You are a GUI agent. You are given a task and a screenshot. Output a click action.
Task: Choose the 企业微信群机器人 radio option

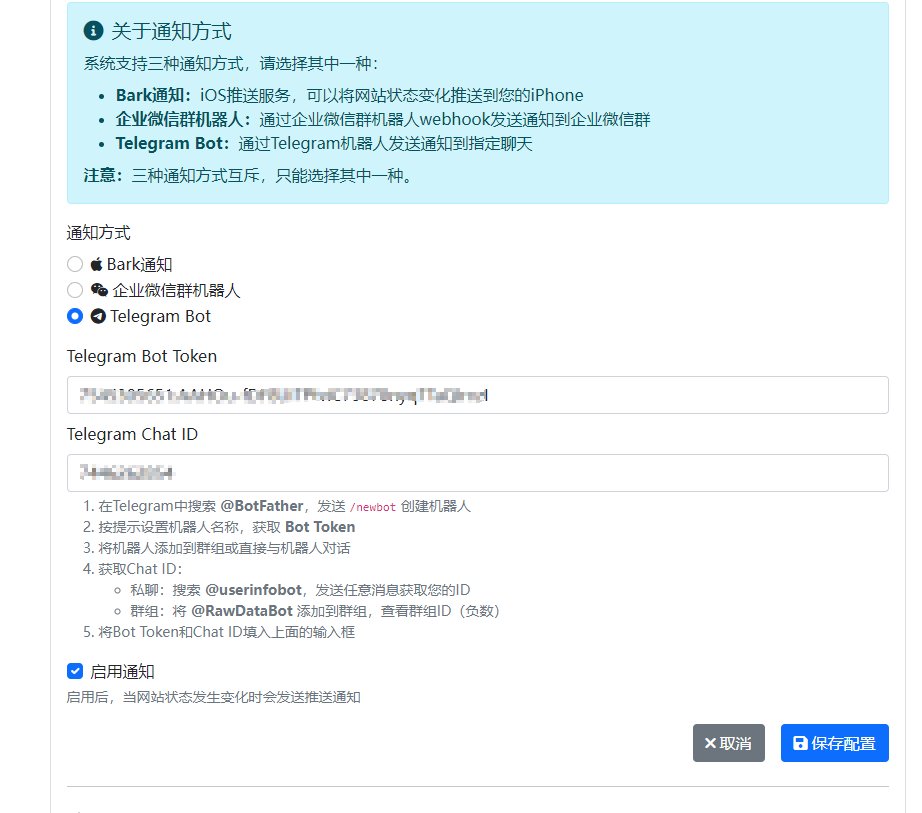tap(75, 291)
